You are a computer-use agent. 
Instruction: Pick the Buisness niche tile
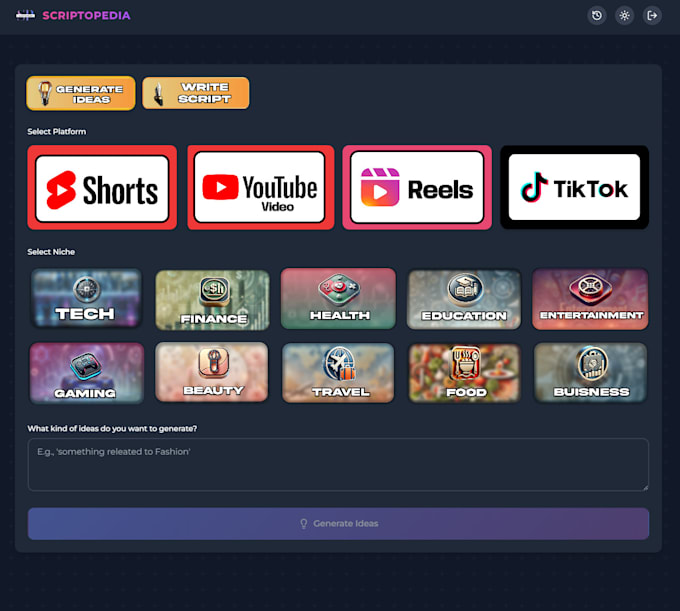point(590,373)
